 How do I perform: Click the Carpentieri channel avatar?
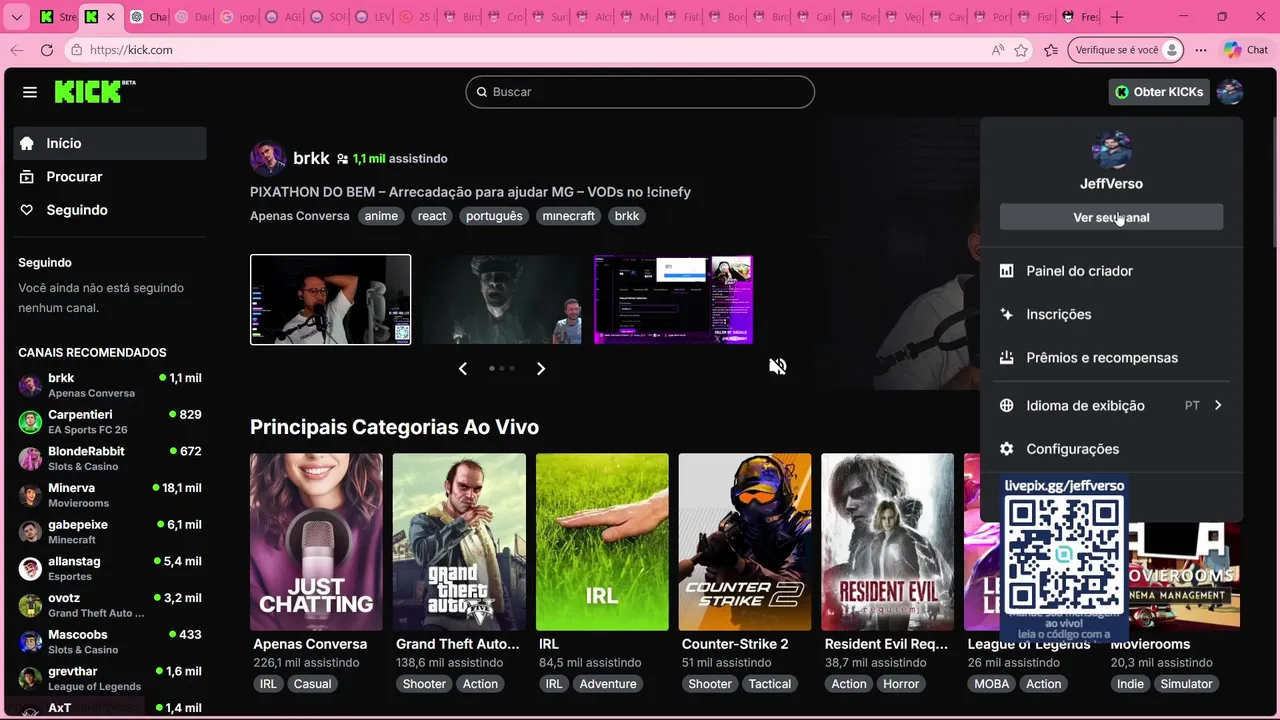tap(31, 422)
